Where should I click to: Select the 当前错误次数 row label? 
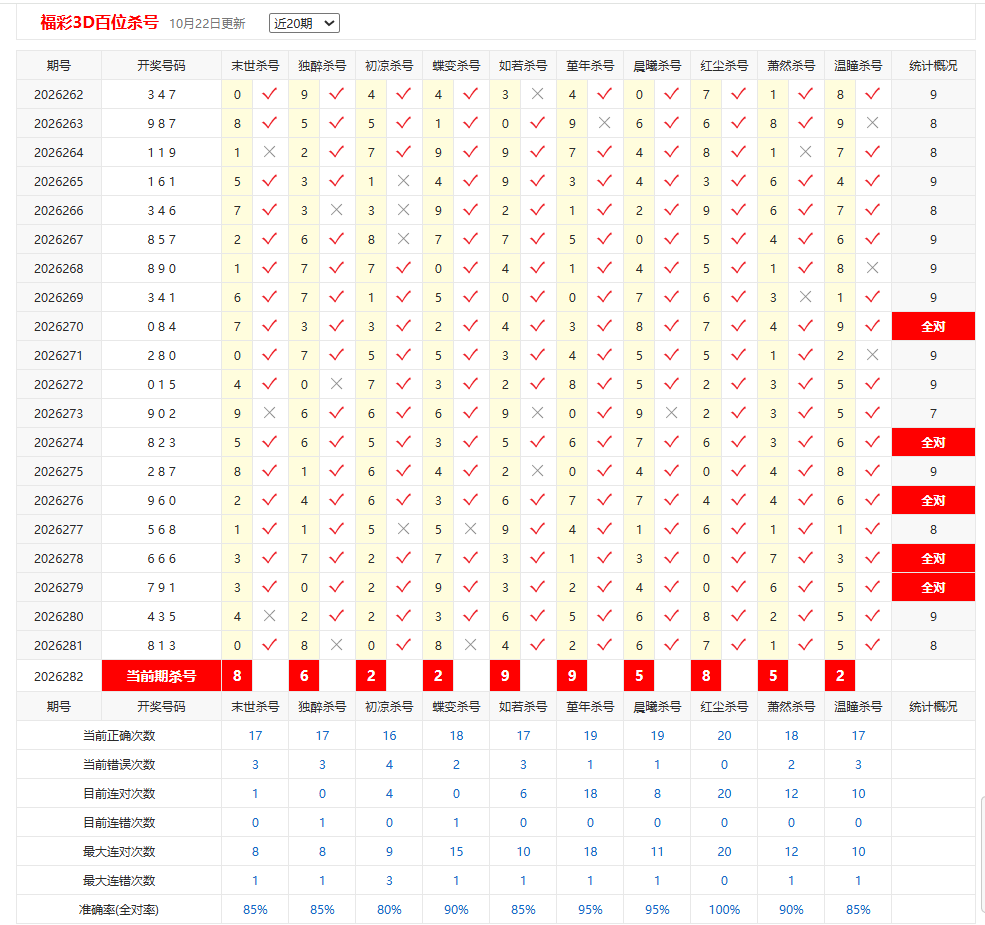119,764
